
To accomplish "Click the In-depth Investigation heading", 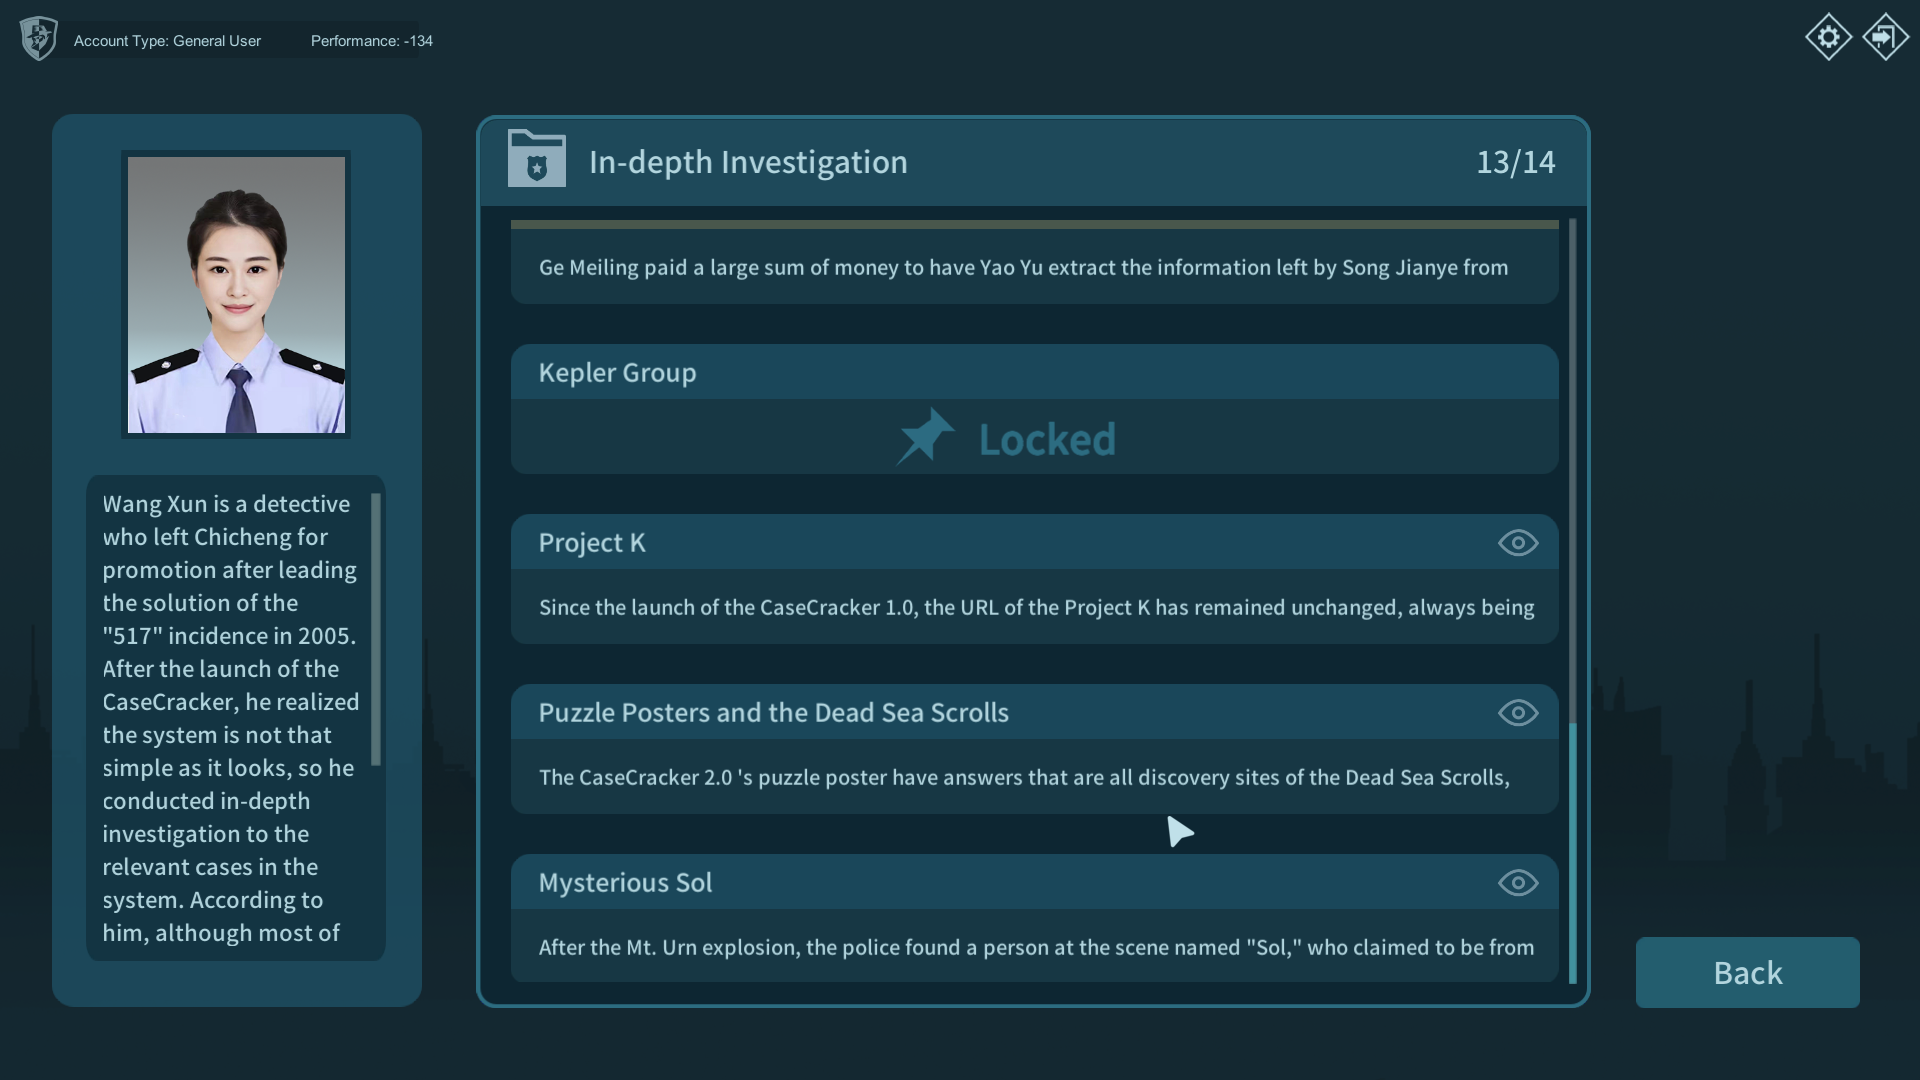I will coord(748,162).
